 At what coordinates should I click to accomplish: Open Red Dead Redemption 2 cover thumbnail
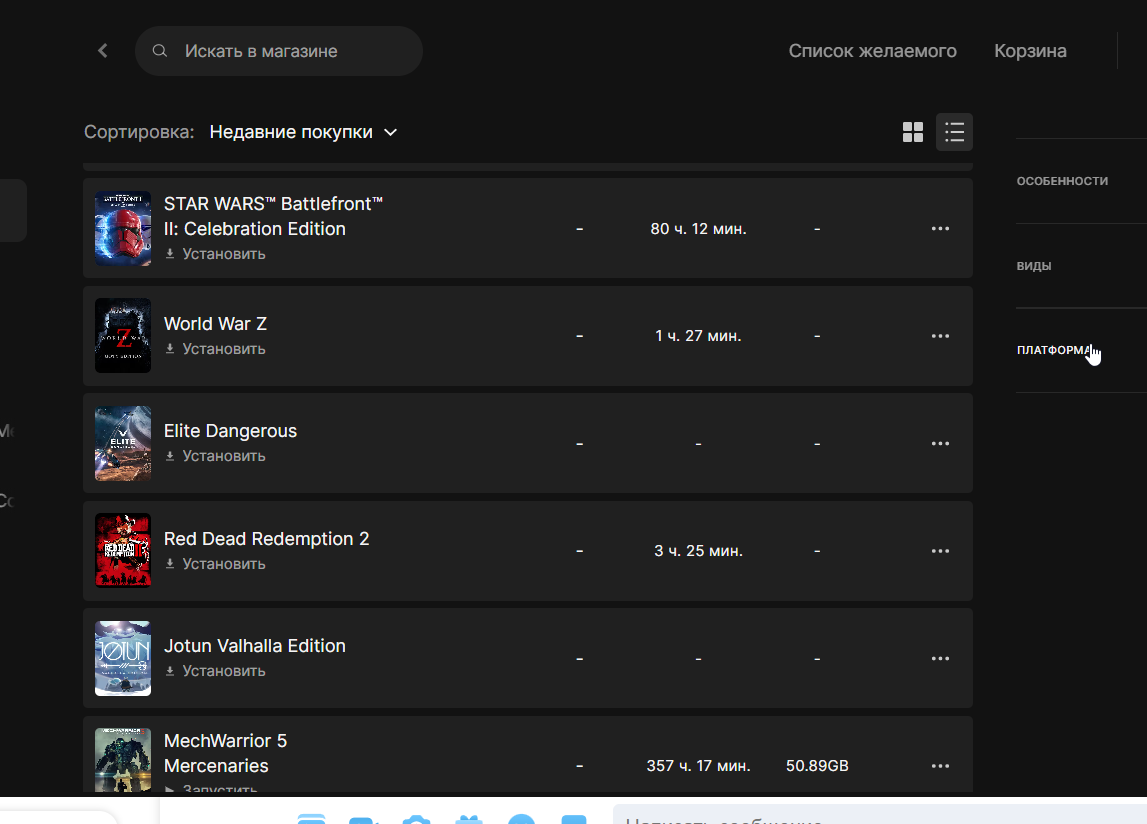123,550
